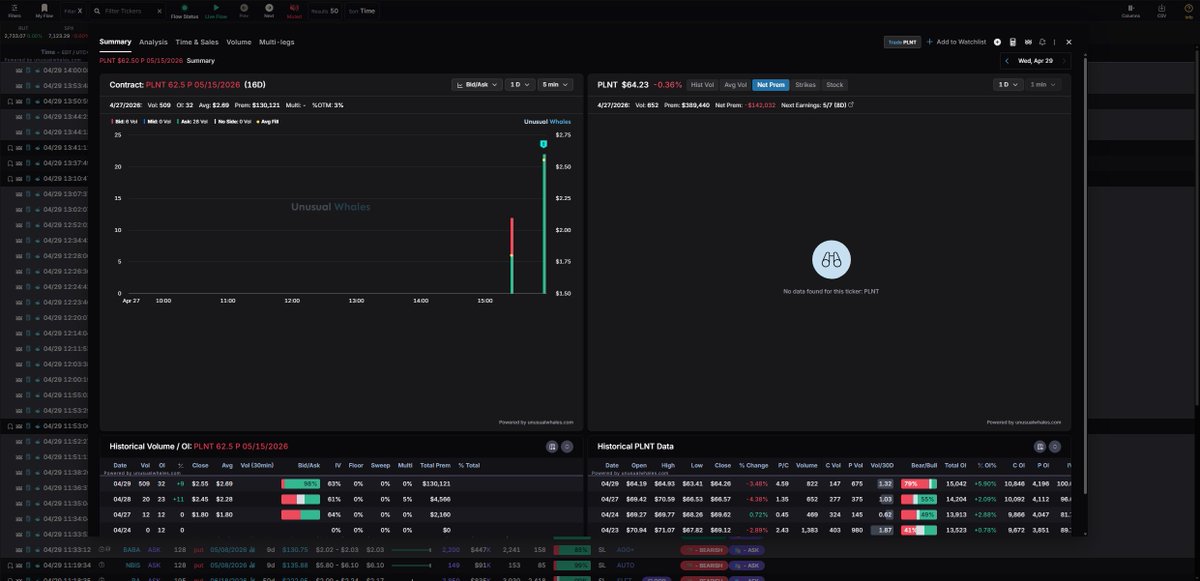The height and width of the screenshot is (581, 1200).
Task: Open the Volume tab
Action: (x=239, y=42)
